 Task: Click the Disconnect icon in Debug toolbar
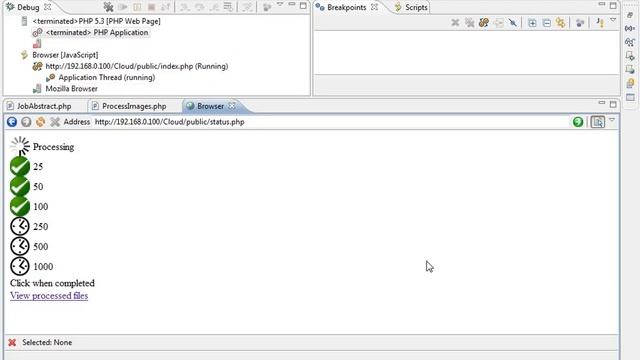166,7
